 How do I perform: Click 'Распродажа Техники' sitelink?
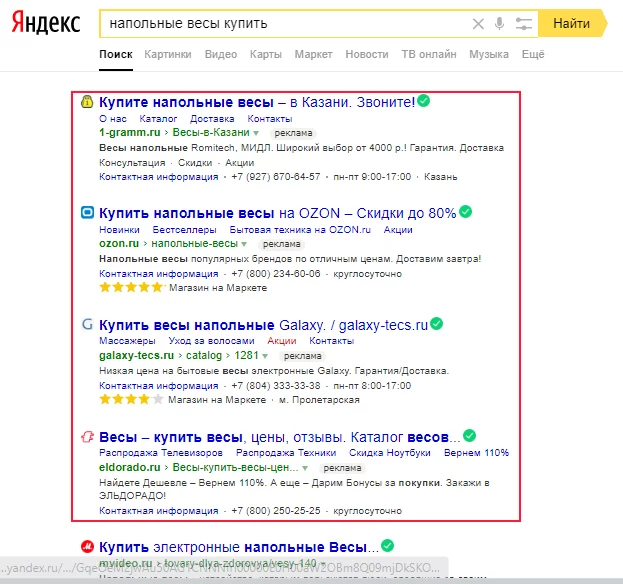286,453
